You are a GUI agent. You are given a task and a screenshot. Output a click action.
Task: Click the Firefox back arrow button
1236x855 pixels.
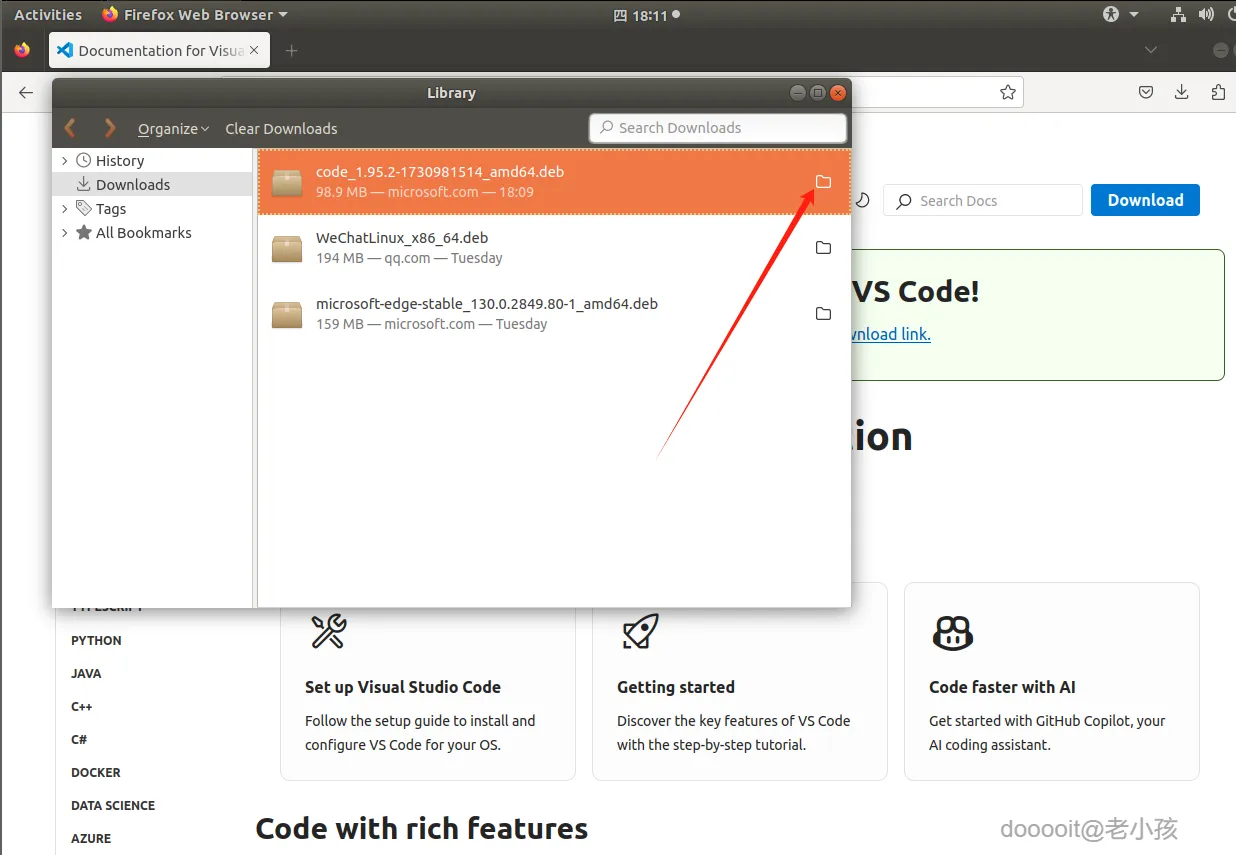coord(26,92)
